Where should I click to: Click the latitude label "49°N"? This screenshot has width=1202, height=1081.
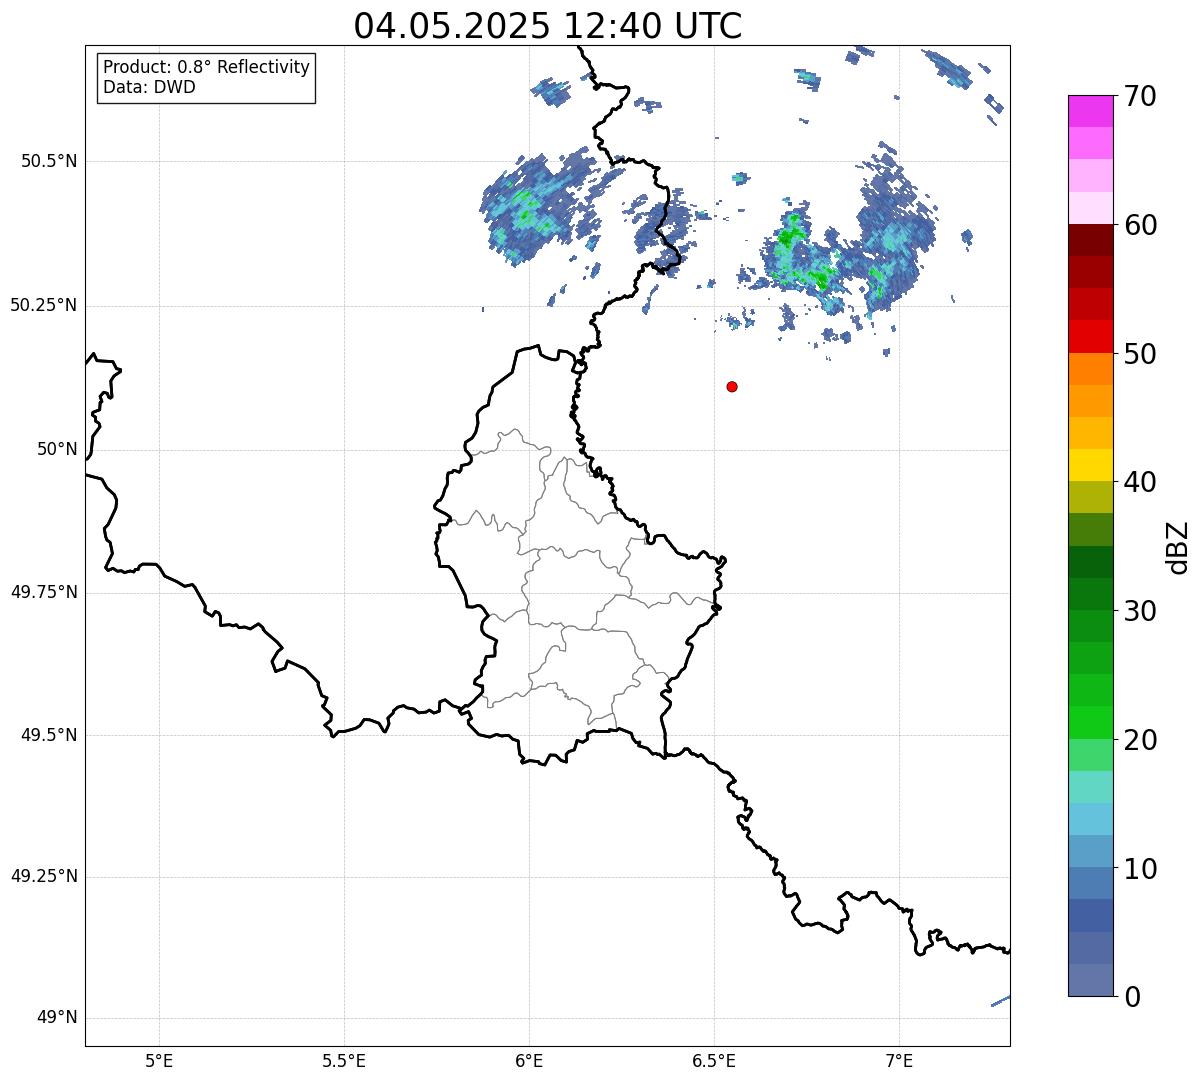tap(57, 1018)
